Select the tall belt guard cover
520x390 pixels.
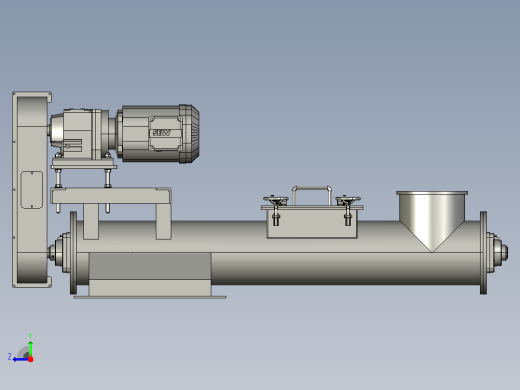(x=32, y=189)
